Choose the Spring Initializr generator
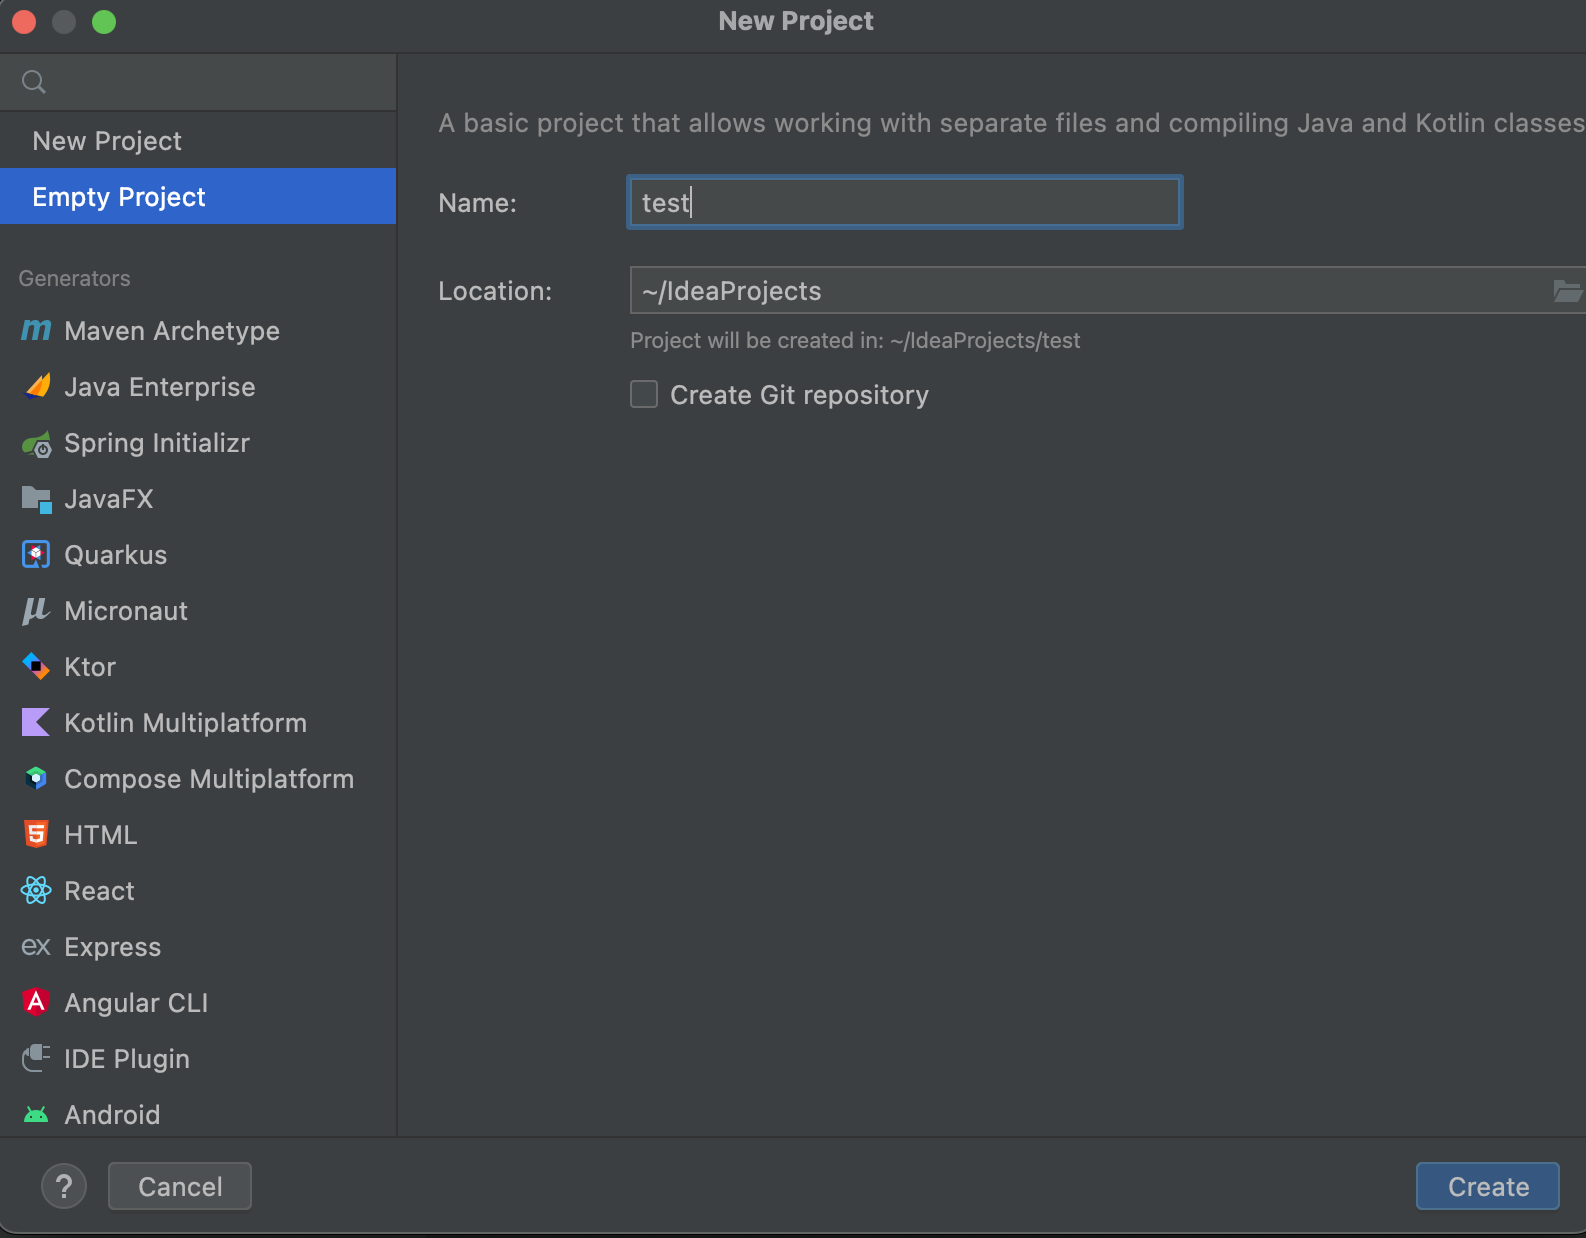The height and width of the screenshot is (1238, 1586). tap(198, 443)
